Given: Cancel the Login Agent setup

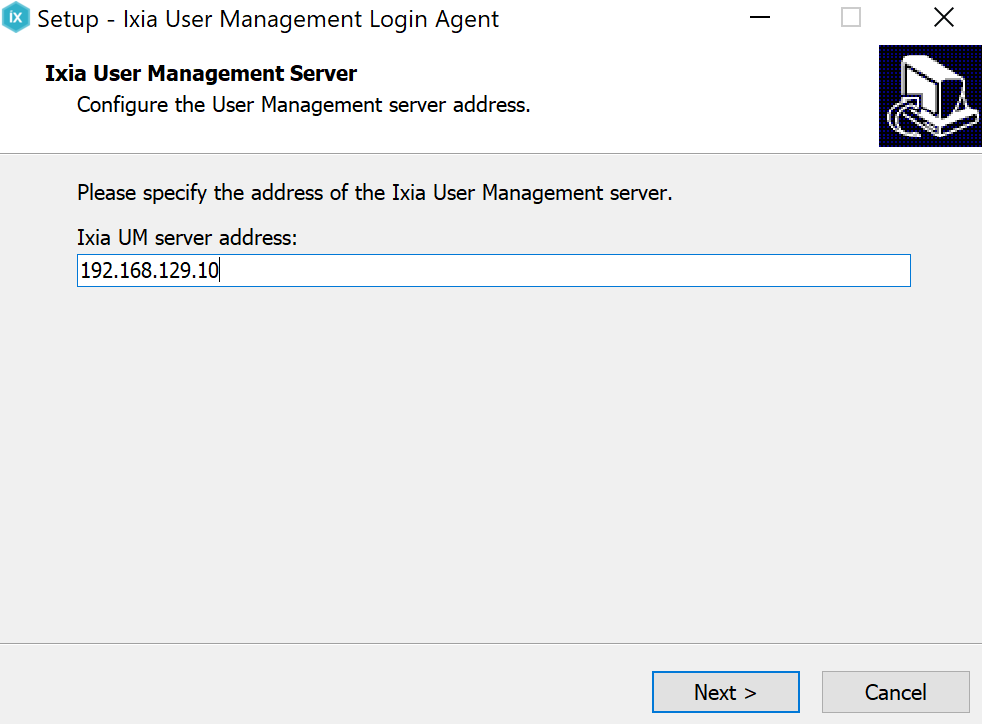Looking at the screenshot, I should [895, 692].
